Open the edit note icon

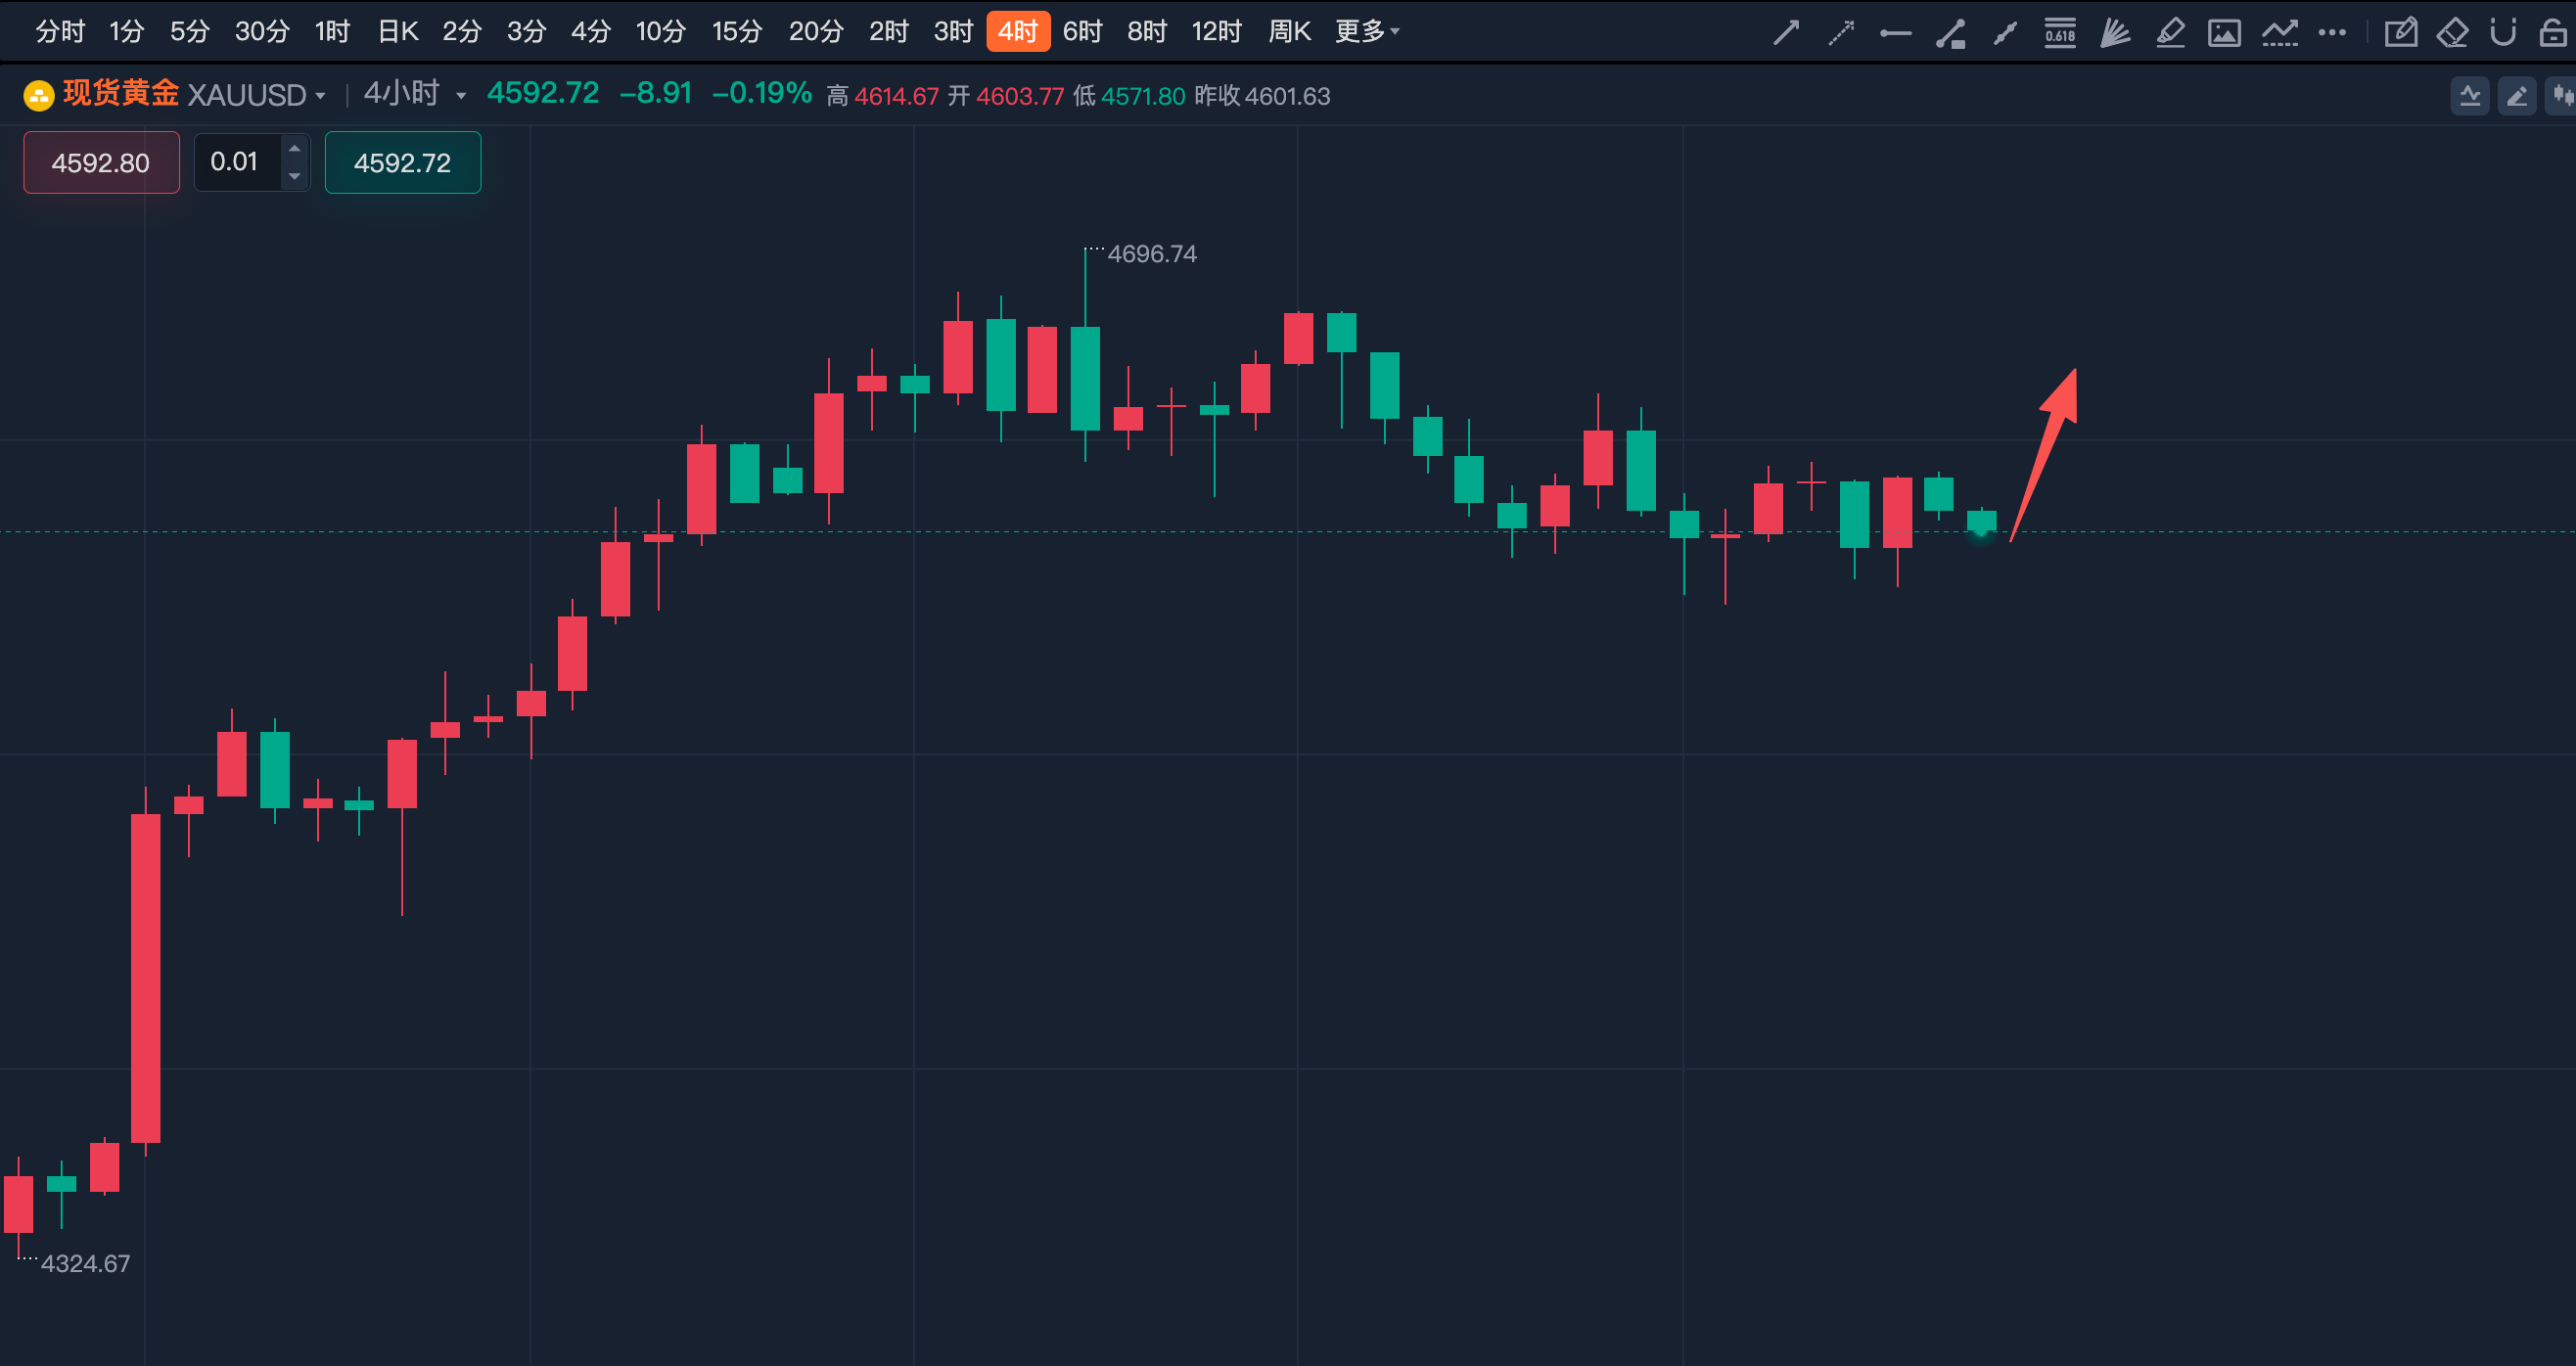pos(2400,33)
